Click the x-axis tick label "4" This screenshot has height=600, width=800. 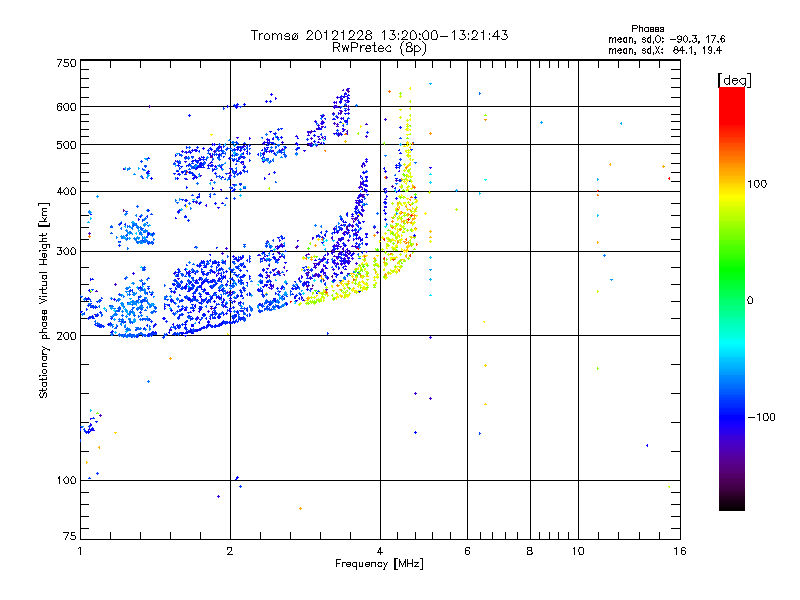click(380, 551)
